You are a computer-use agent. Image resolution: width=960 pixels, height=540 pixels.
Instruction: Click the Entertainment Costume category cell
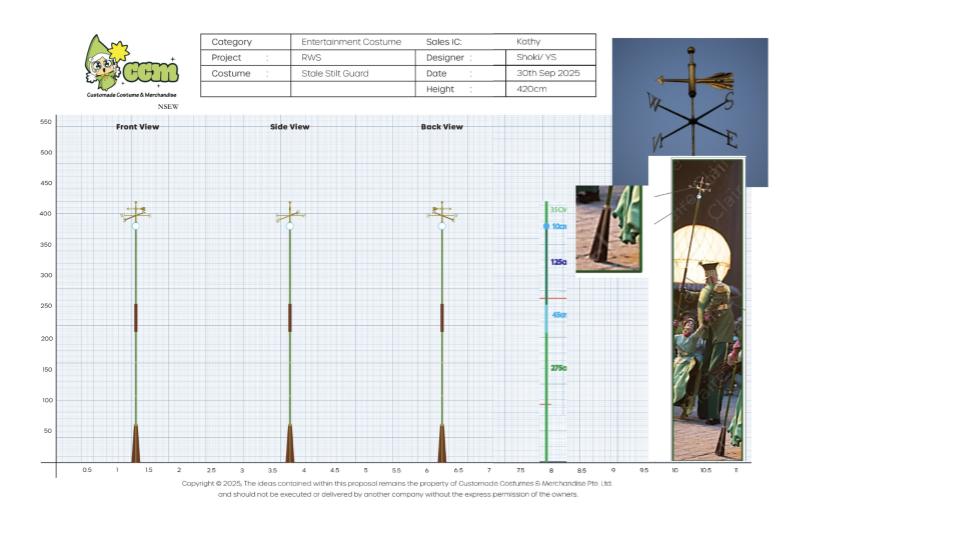pos(351,42)
